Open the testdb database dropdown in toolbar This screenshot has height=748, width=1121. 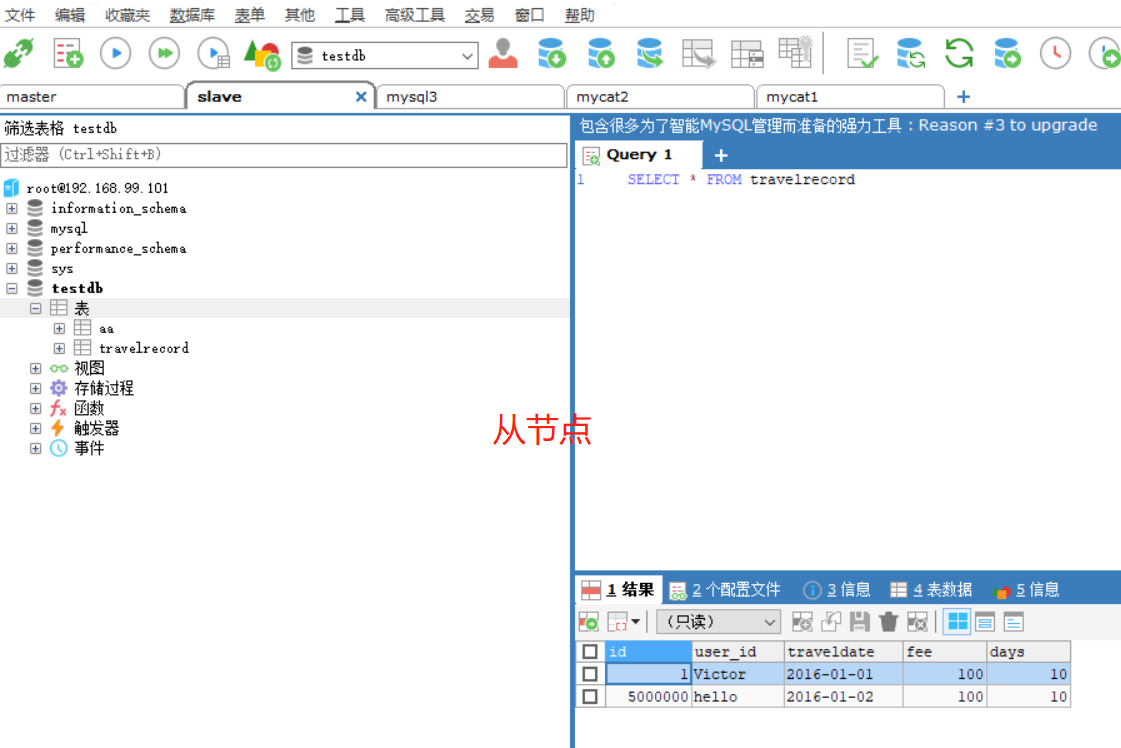[x=385, y=55]
